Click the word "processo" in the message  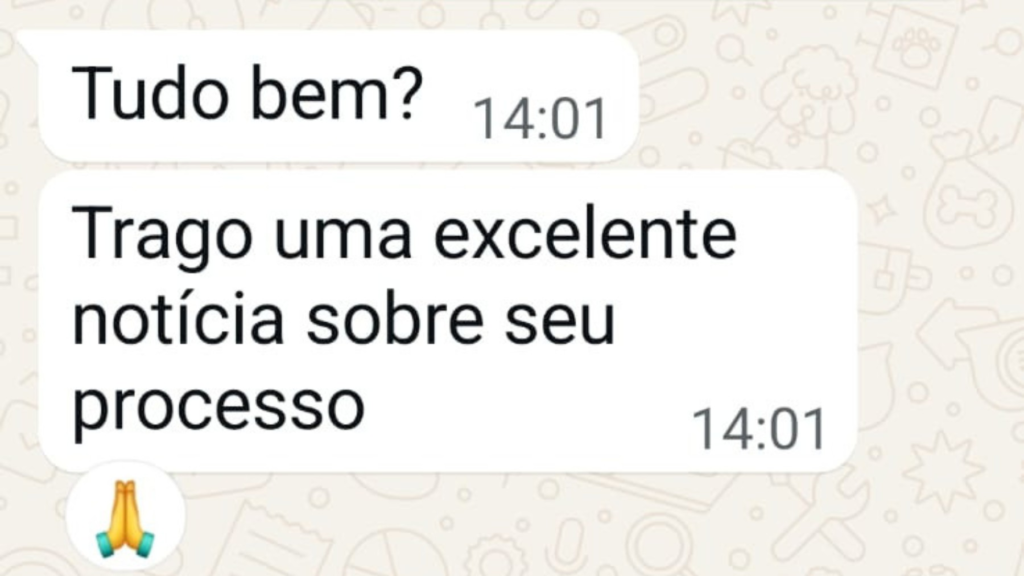click(218, 405)
